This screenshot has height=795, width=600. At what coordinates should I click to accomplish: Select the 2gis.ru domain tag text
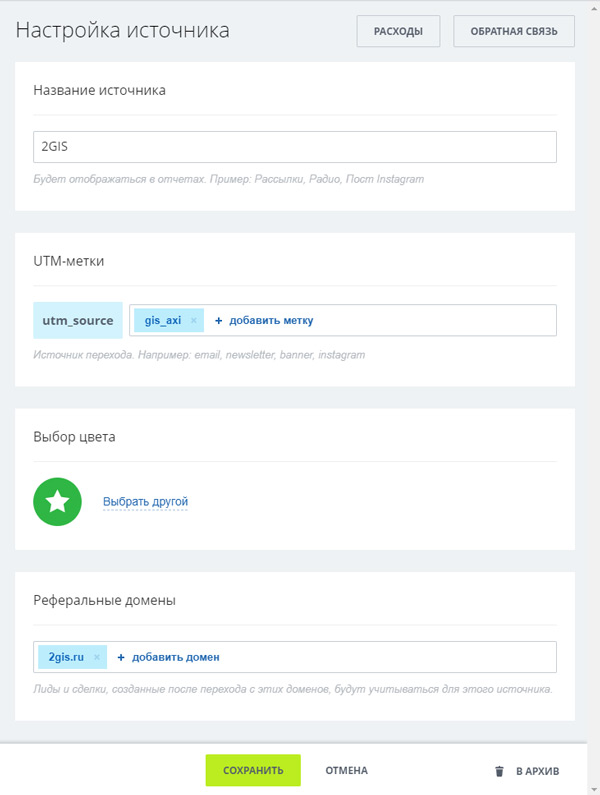(66, 657)
